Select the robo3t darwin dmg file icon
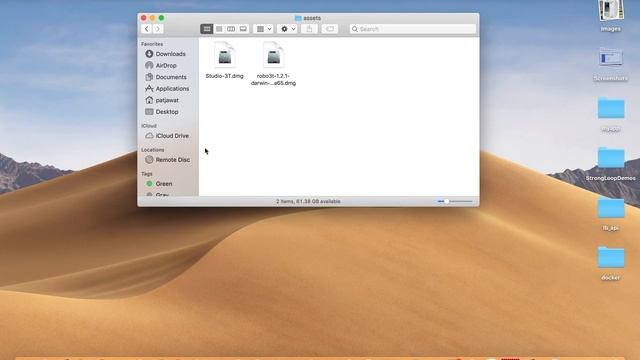Viewport: 640px width, 360px height. tap(273, 55)
